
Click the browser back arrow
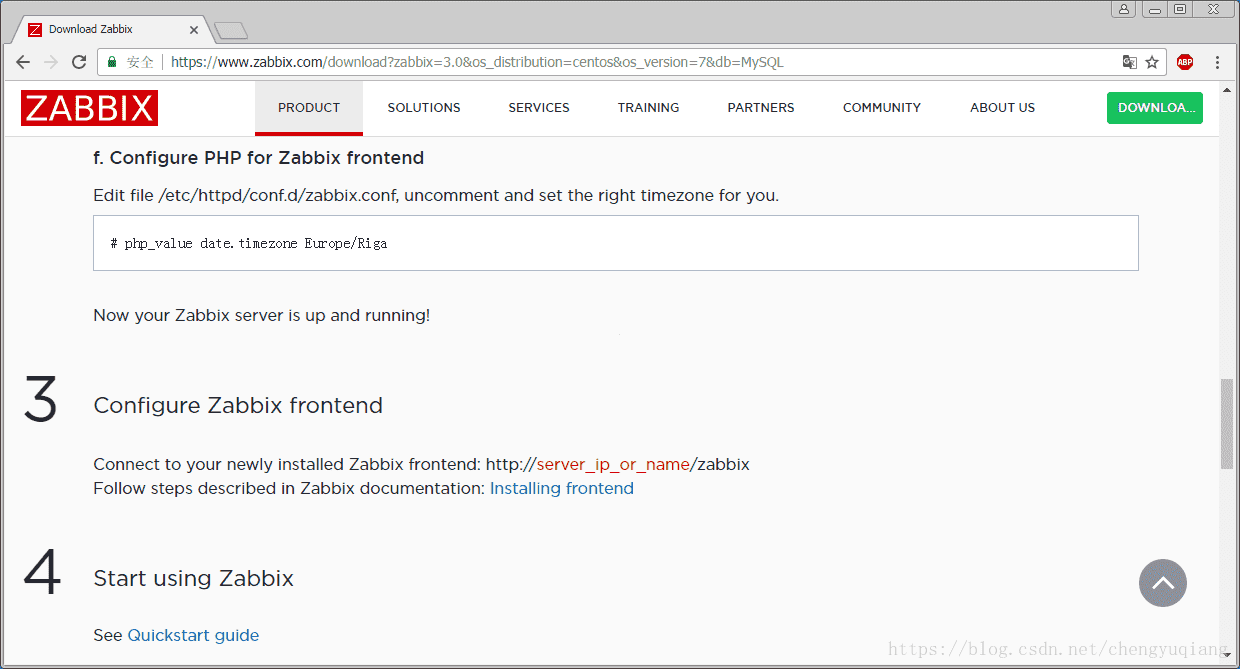coord(23,62)
